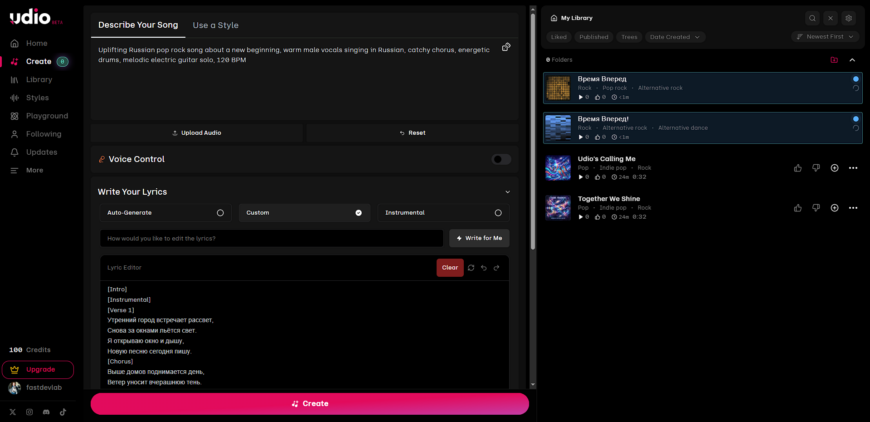The height and width of the screenshot is (422, 870).
Task: Add Udio's Calling Me to a playlist
Action: (x=834, y=168)
